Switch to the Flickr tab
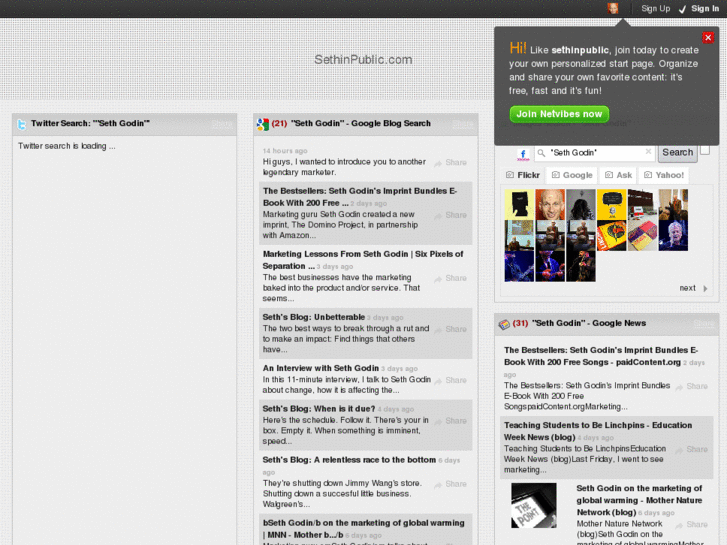 click(x=523, y=175)
